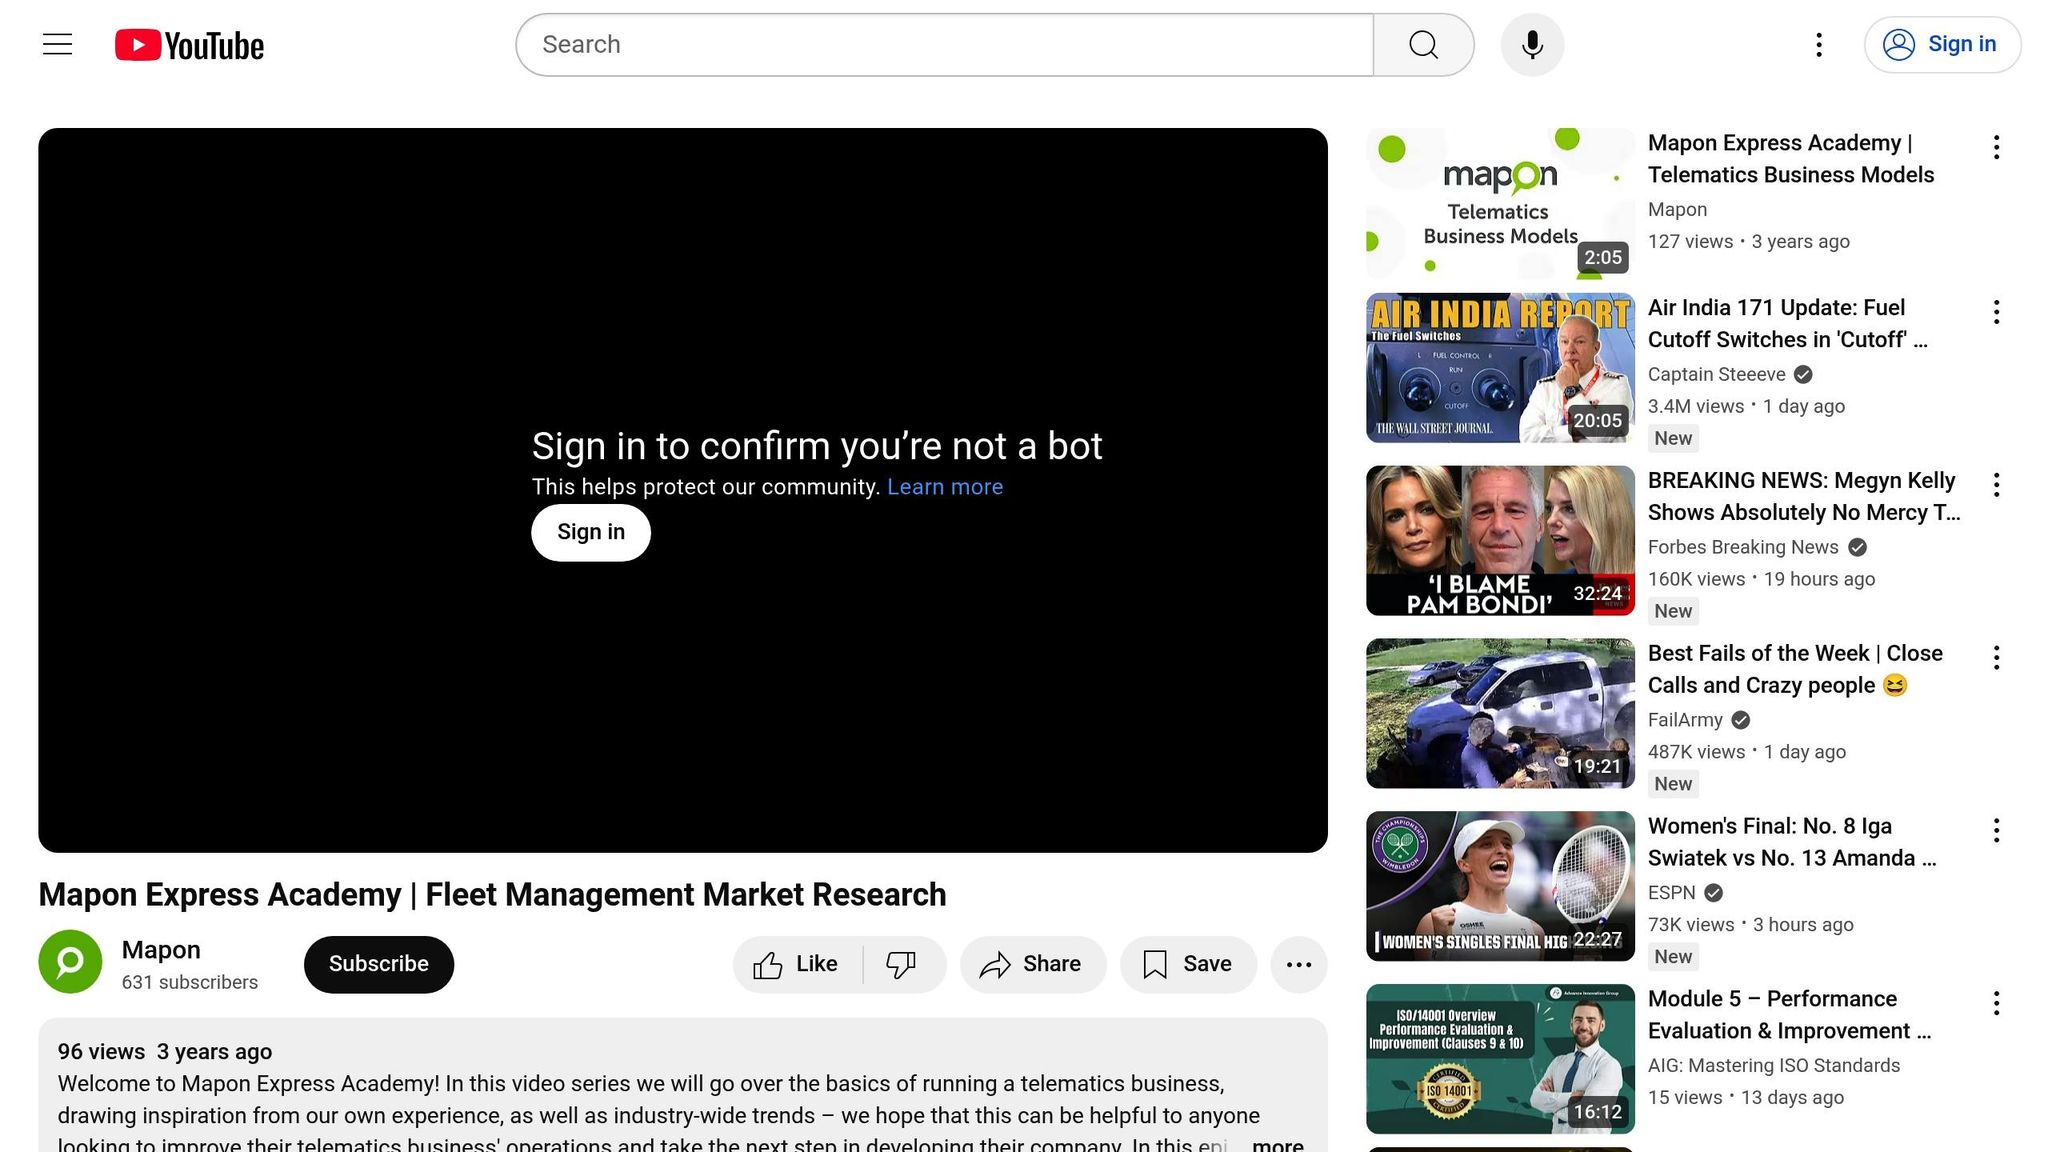Image resolution: width=2048 pixels, height=1152 pixels.
Task: Focus the Search input field
Action: point(945,45)
